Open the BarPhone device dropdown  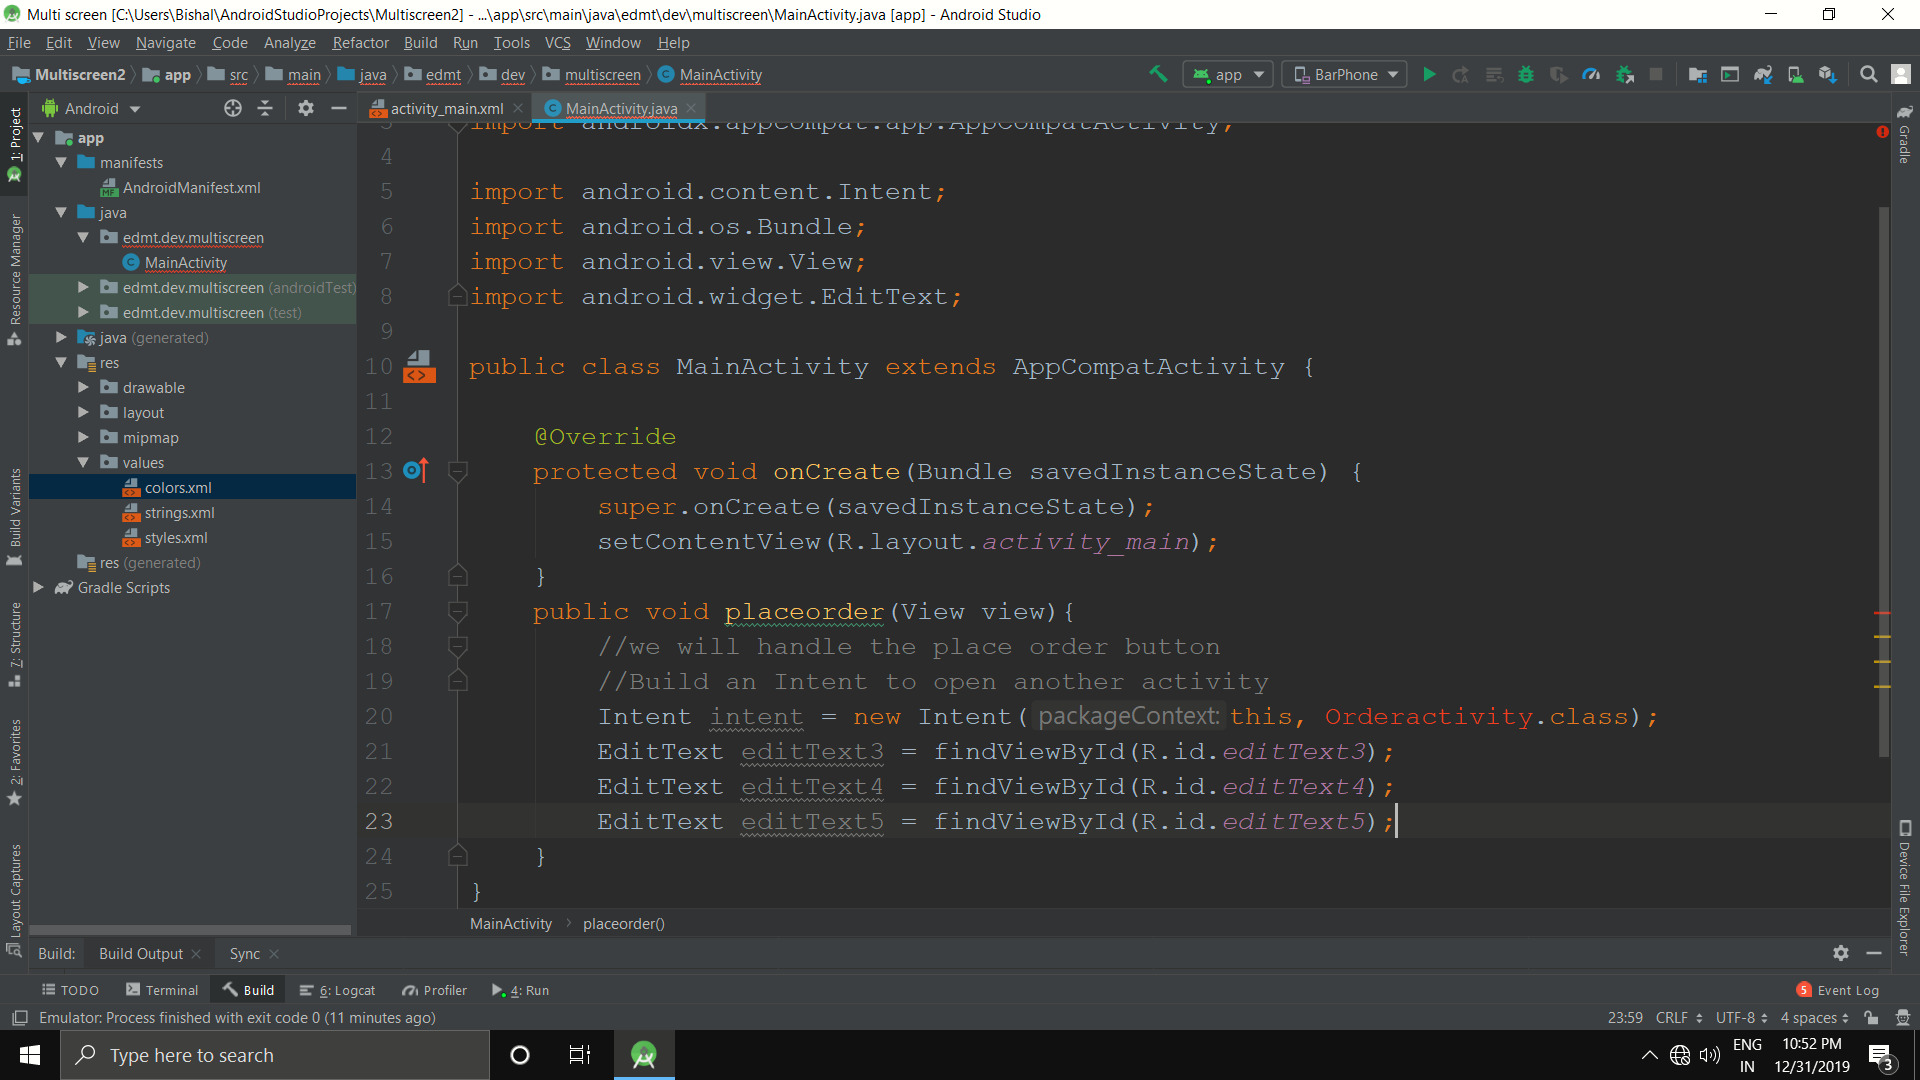tap(1346, 74)
